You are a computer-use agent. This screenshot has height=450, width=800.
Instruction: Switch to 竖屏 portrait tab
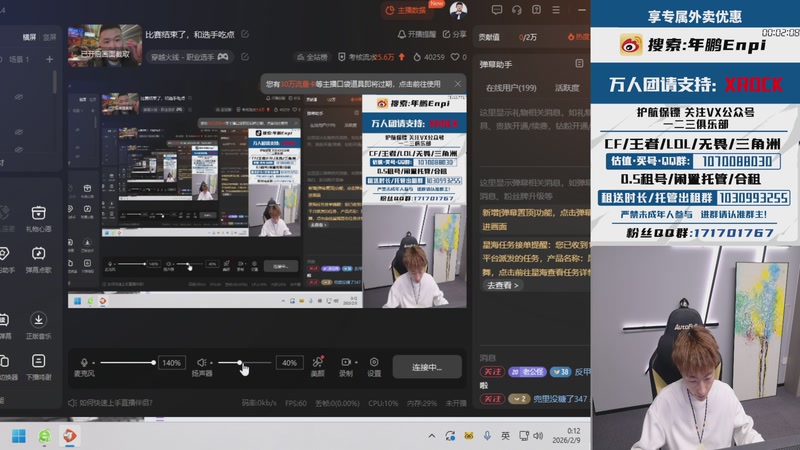(x=49, y=37)
